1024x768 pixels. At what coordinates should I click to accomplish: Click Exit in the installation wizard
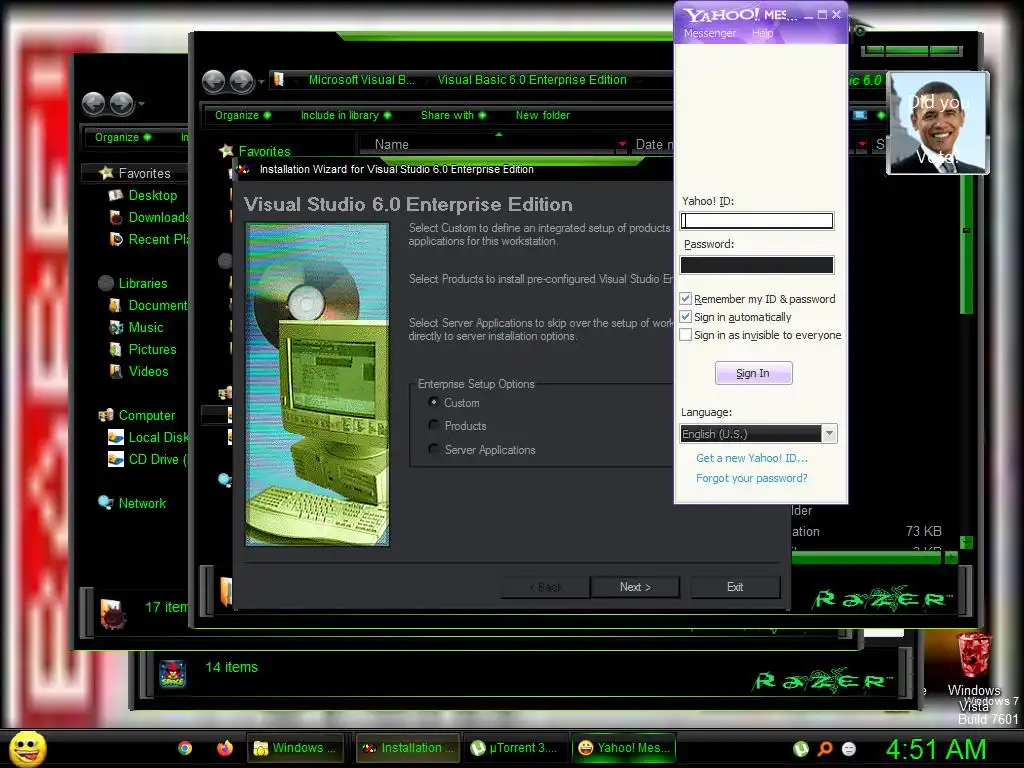point(735,587)
